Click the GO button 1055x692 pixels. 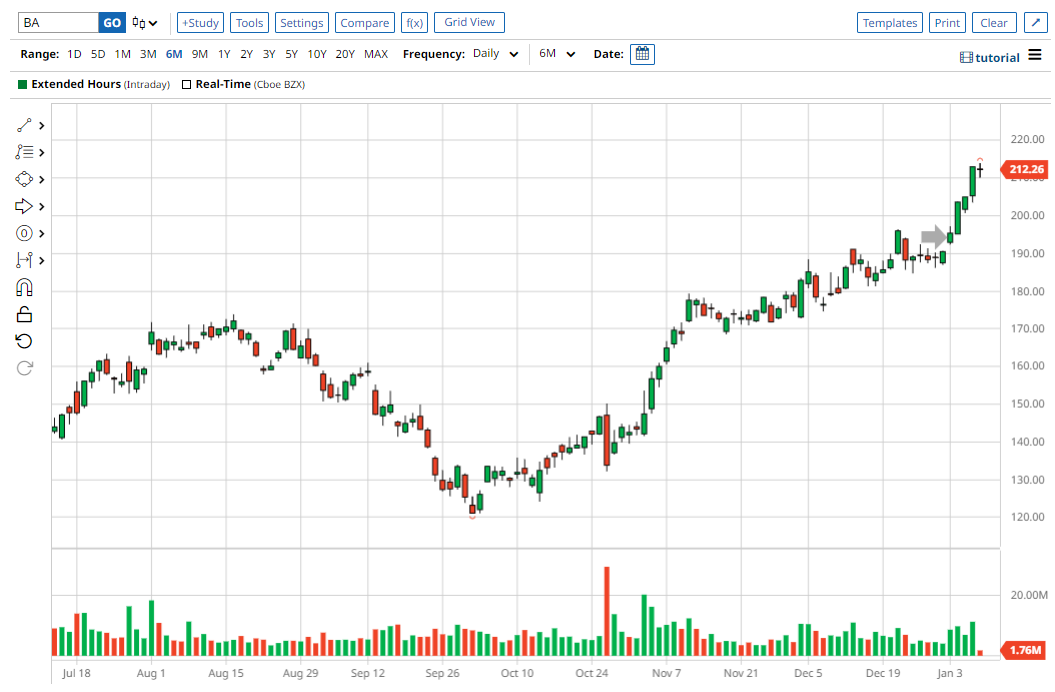pos(112,23)
